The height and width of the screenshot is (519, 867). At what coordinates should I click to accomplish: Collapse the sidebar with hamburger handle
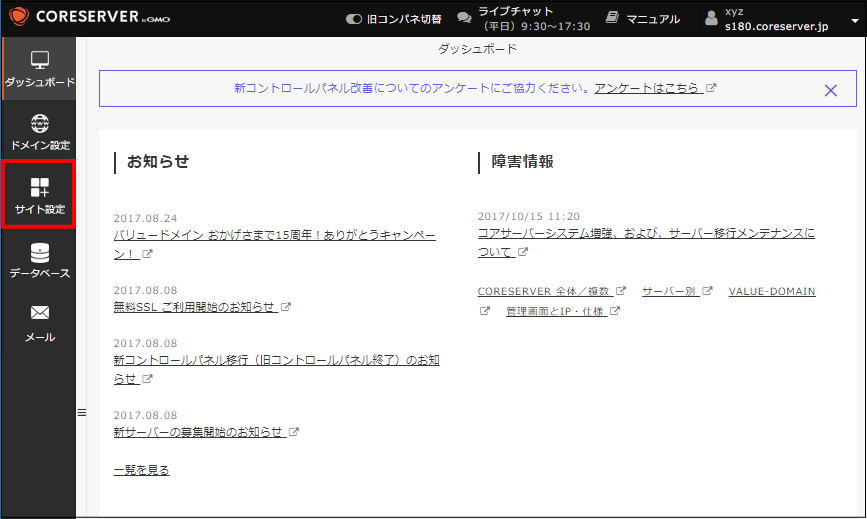pos(82,412)
